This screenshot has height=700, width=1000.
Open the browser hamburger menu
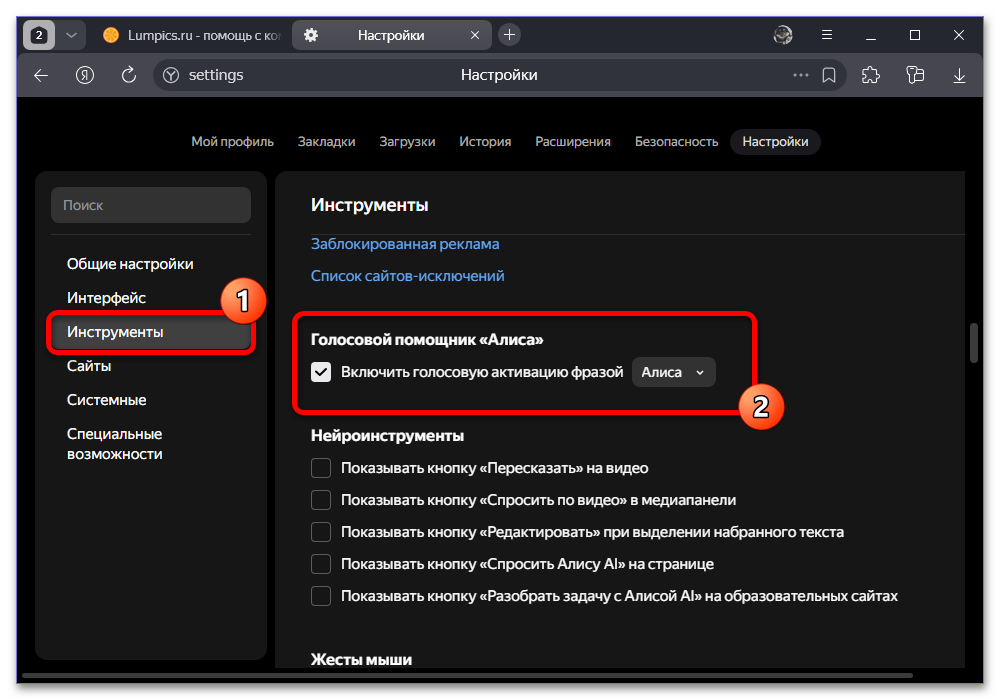pos(827,35)
